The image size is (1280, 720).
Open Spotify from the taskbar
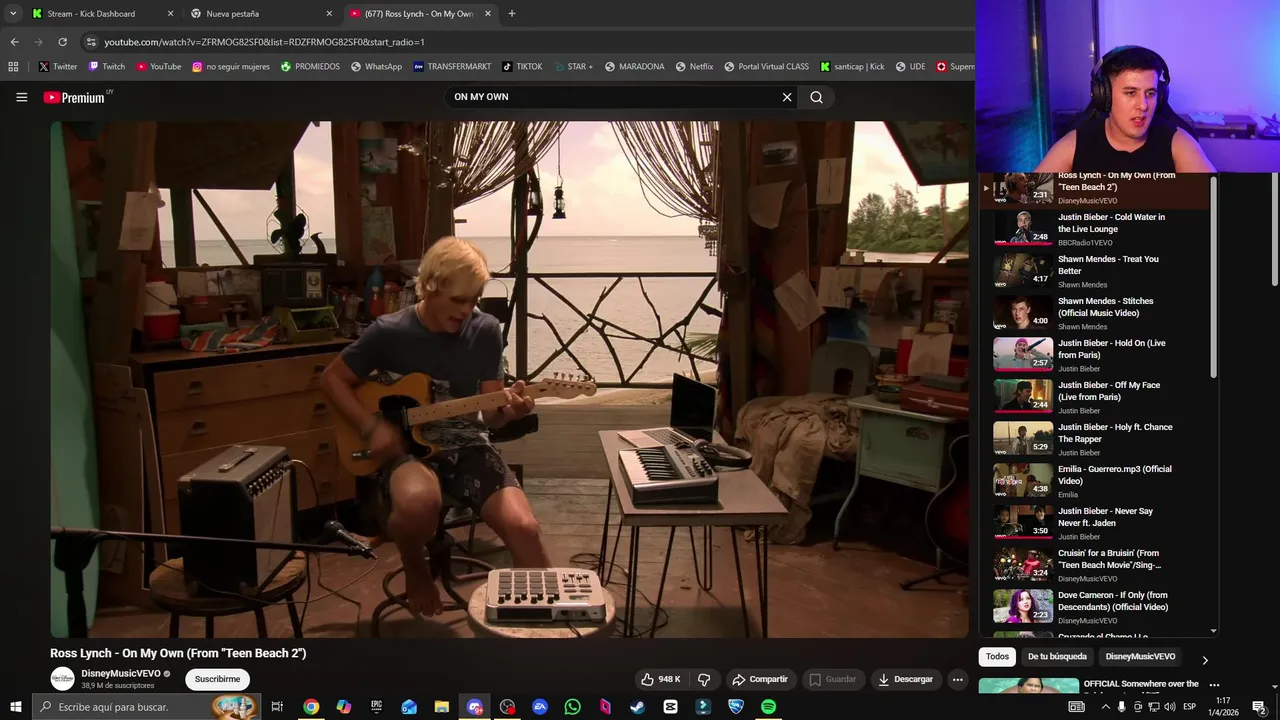point(768,707)
